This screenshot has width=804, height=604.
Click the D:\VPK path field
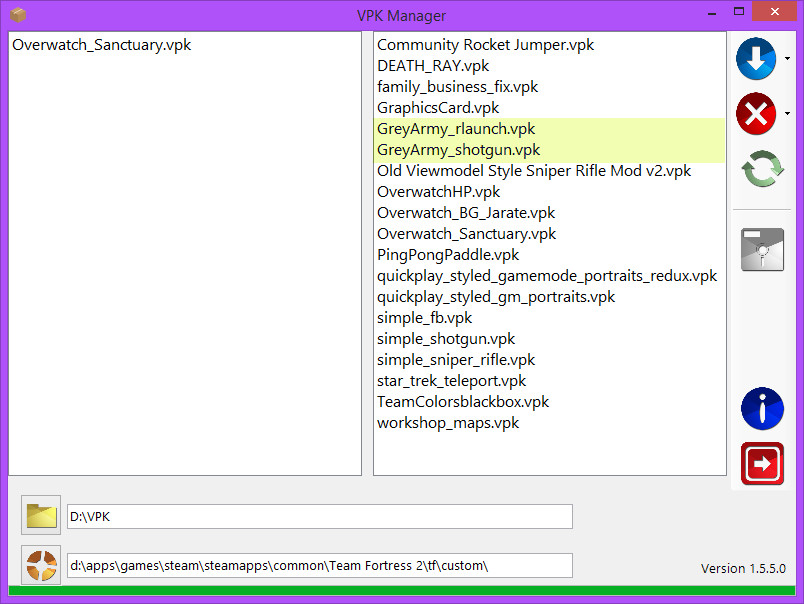318,515
